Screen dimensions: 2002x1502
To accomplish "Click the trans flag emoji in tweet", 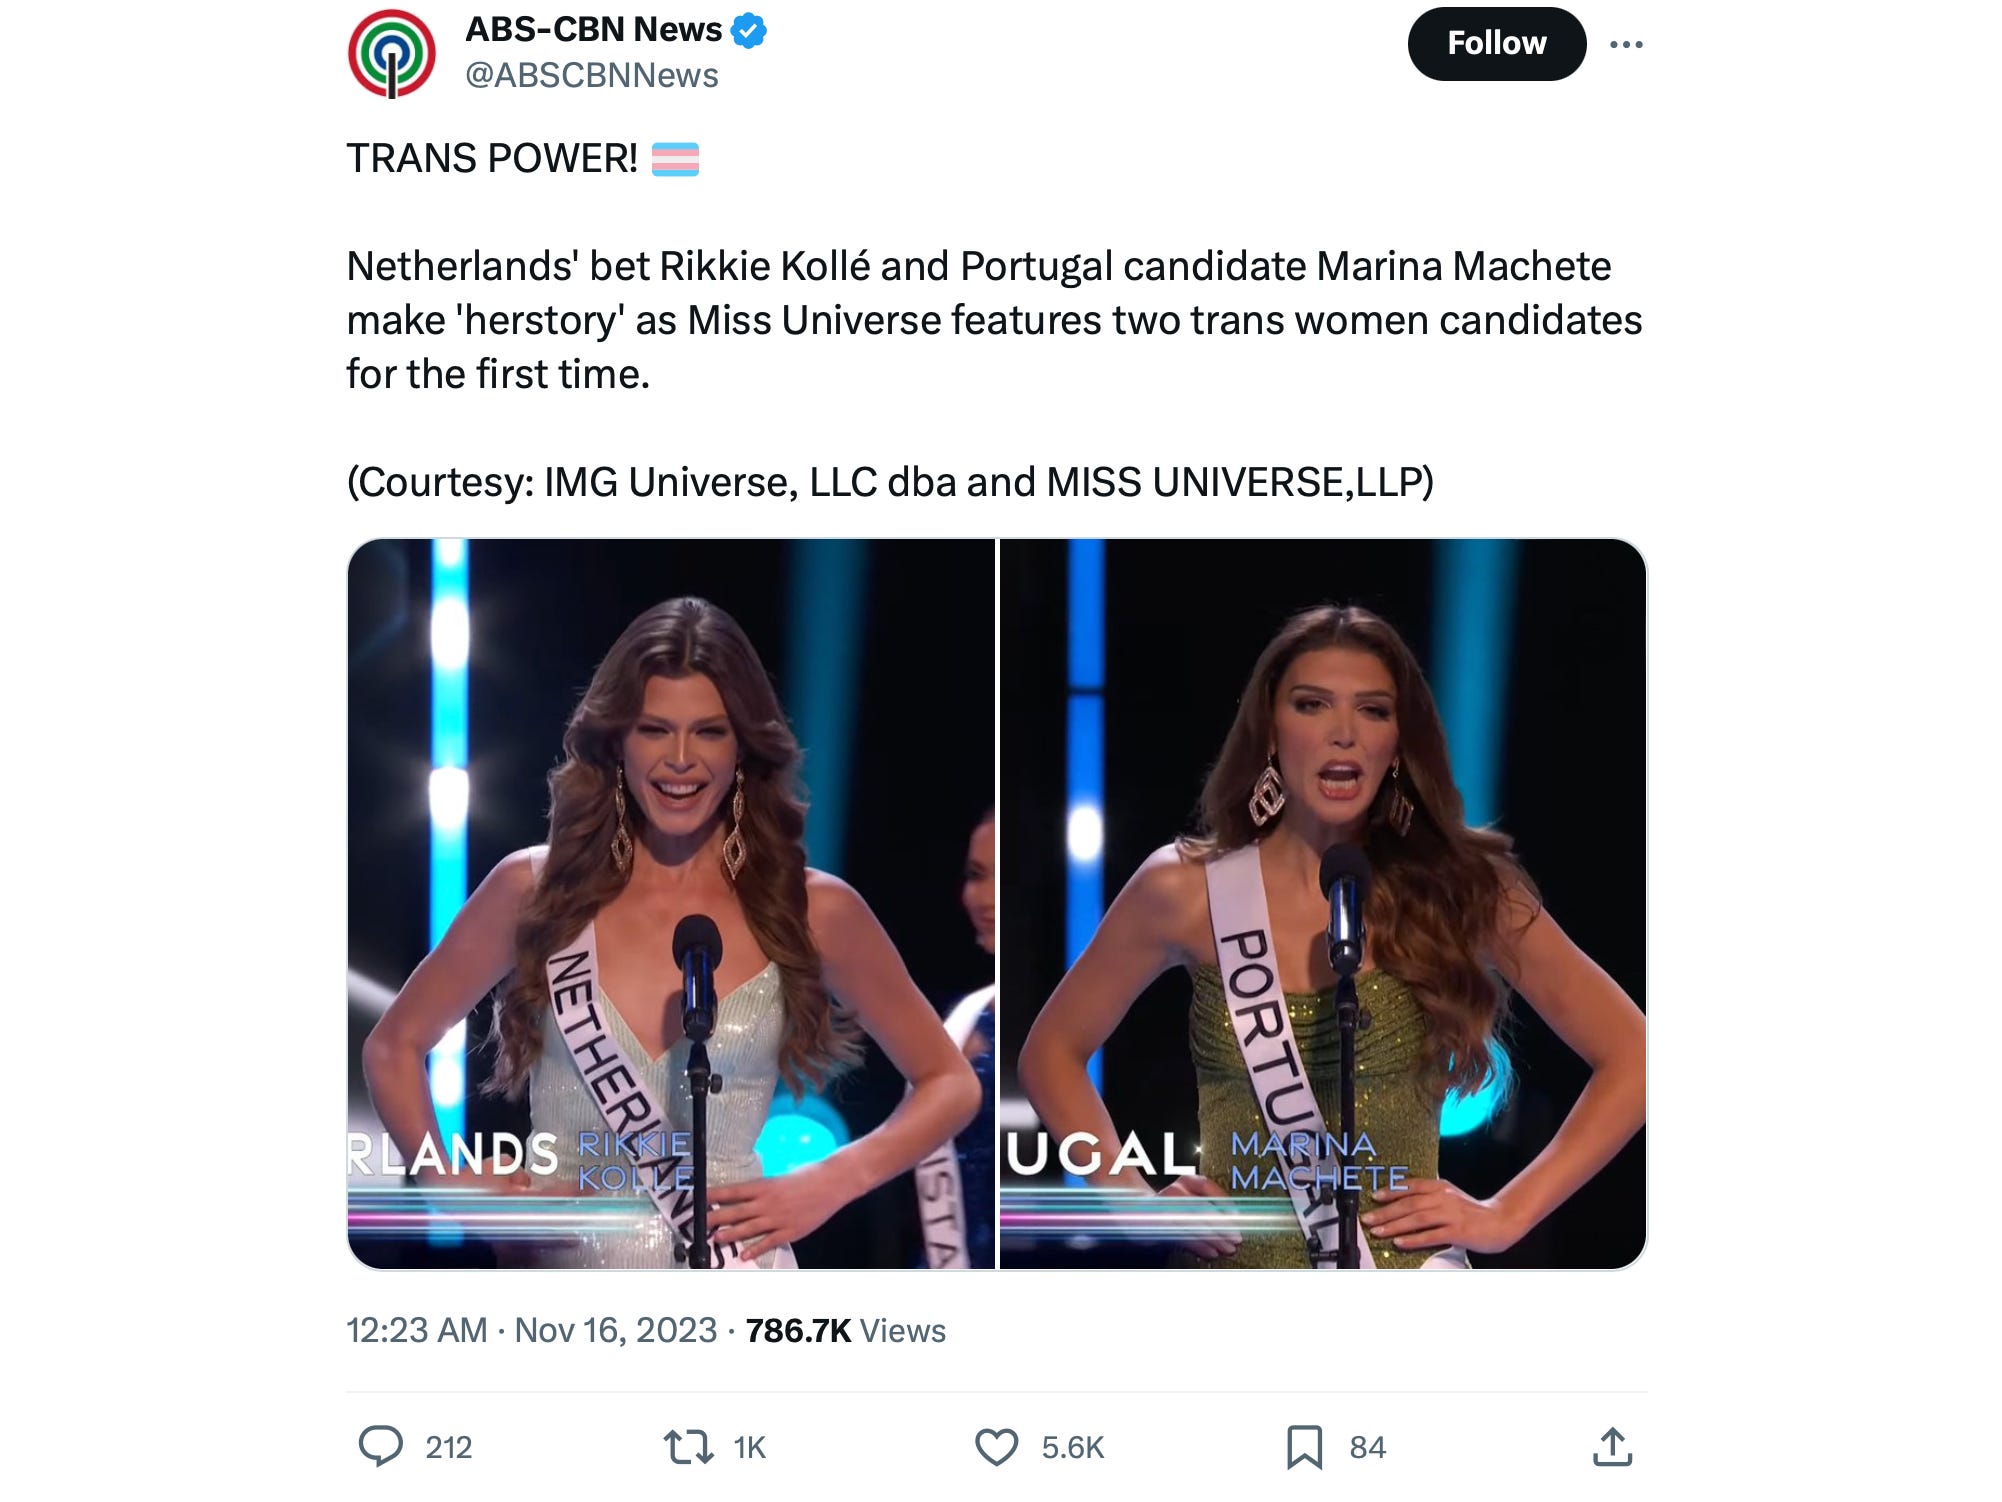I will pyautogui.click(x=675, y=159).
